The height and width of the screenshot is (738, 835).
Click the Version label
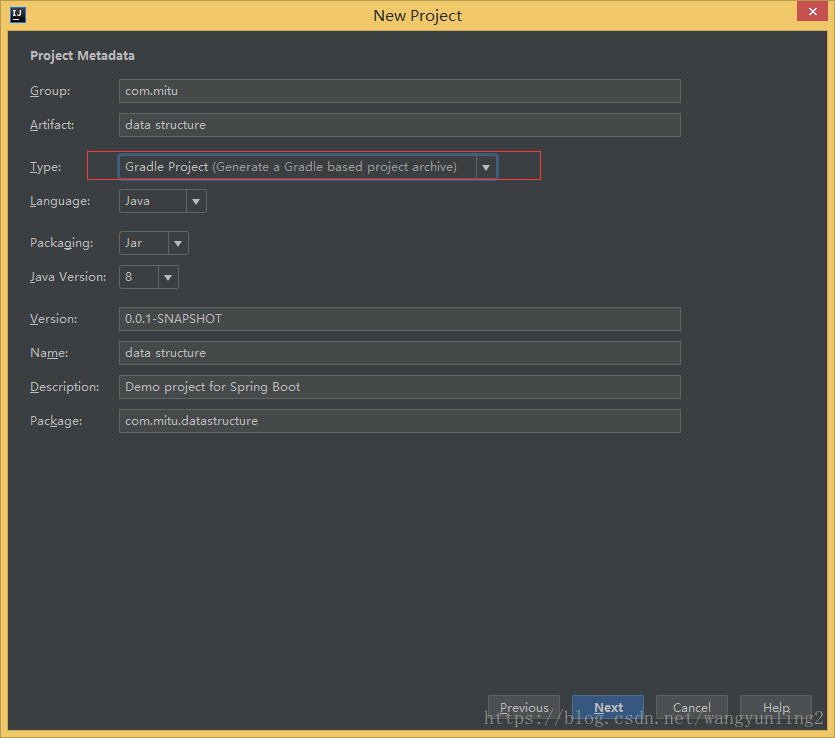[54, 319]
